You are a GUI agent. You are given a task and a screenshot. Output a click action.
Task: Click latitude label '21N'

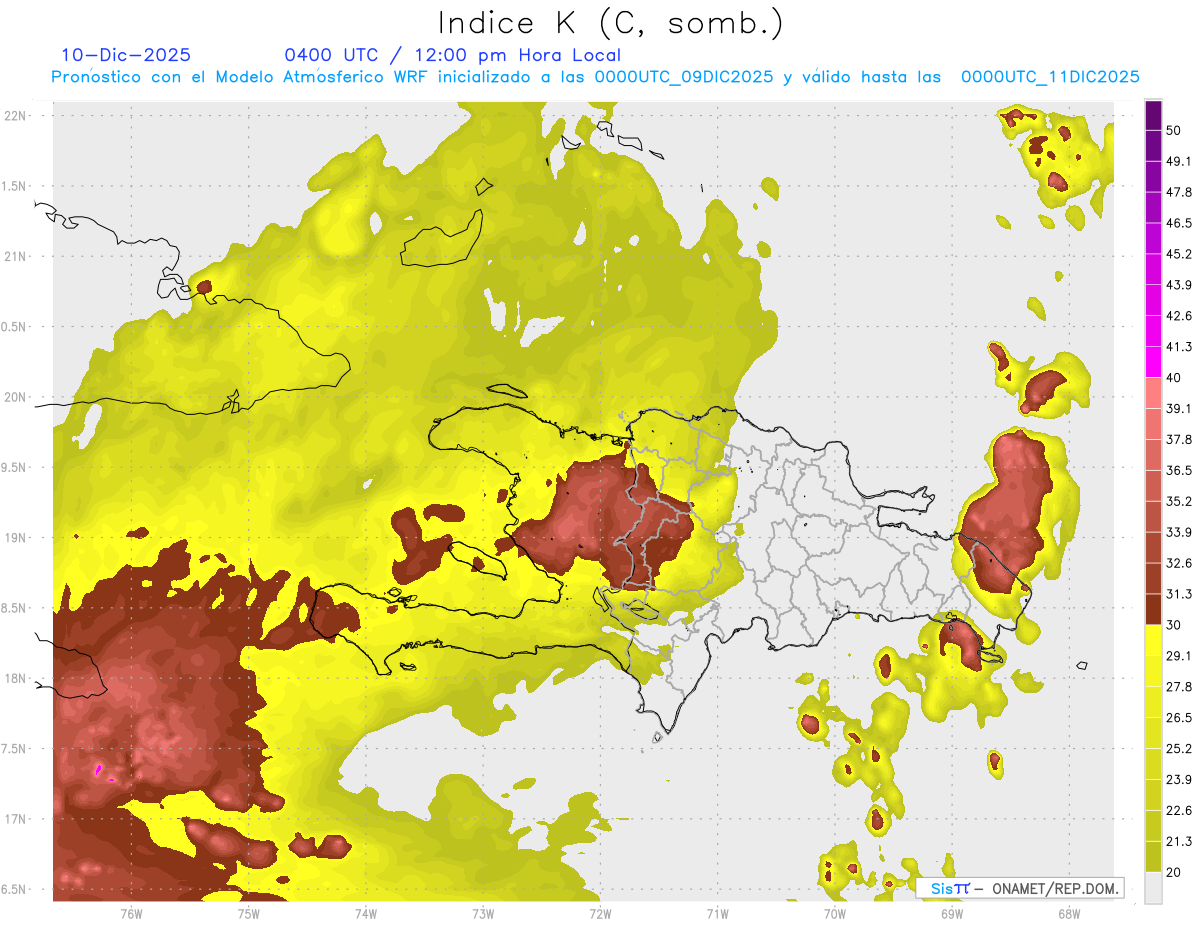click(16, 256)
